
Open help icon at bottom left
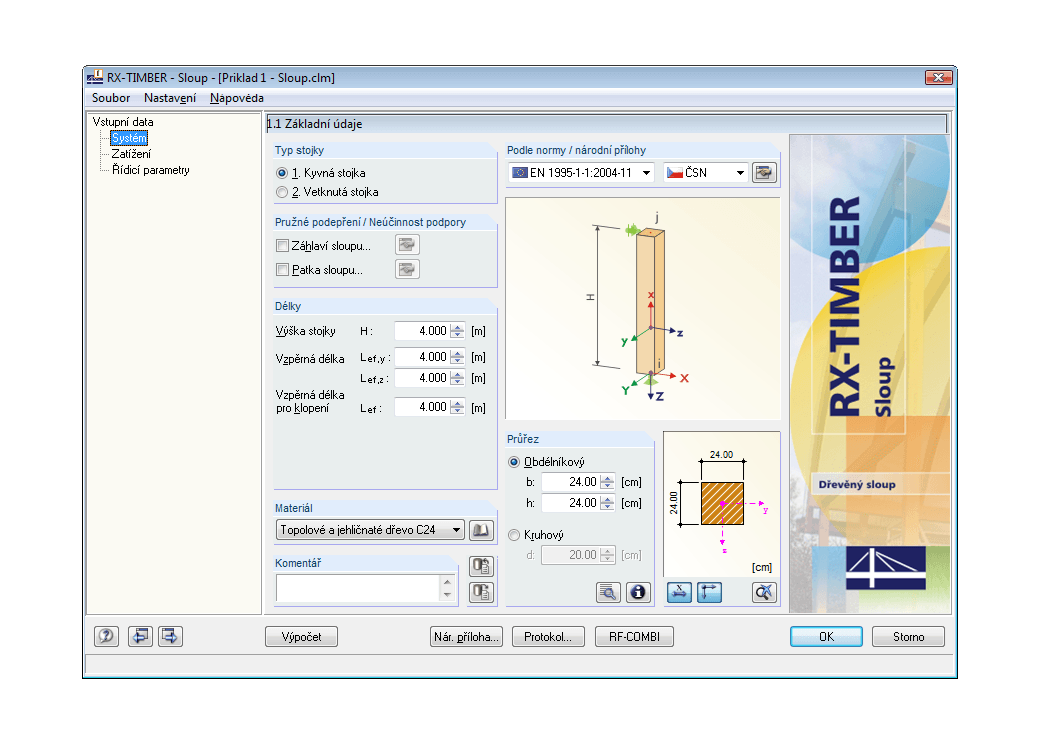point(106,637)
